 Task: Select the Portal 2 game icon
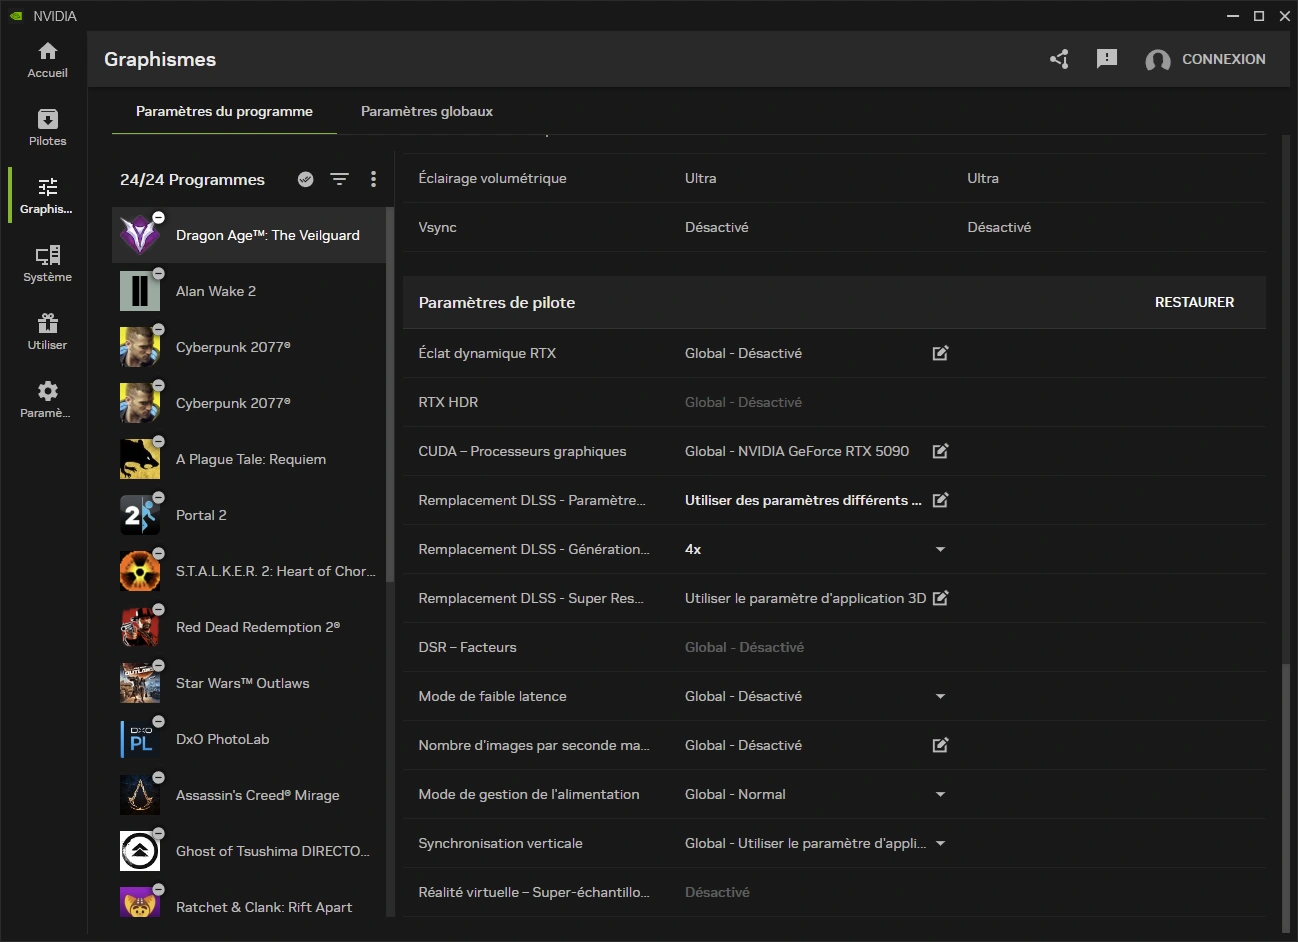(140, 515)
